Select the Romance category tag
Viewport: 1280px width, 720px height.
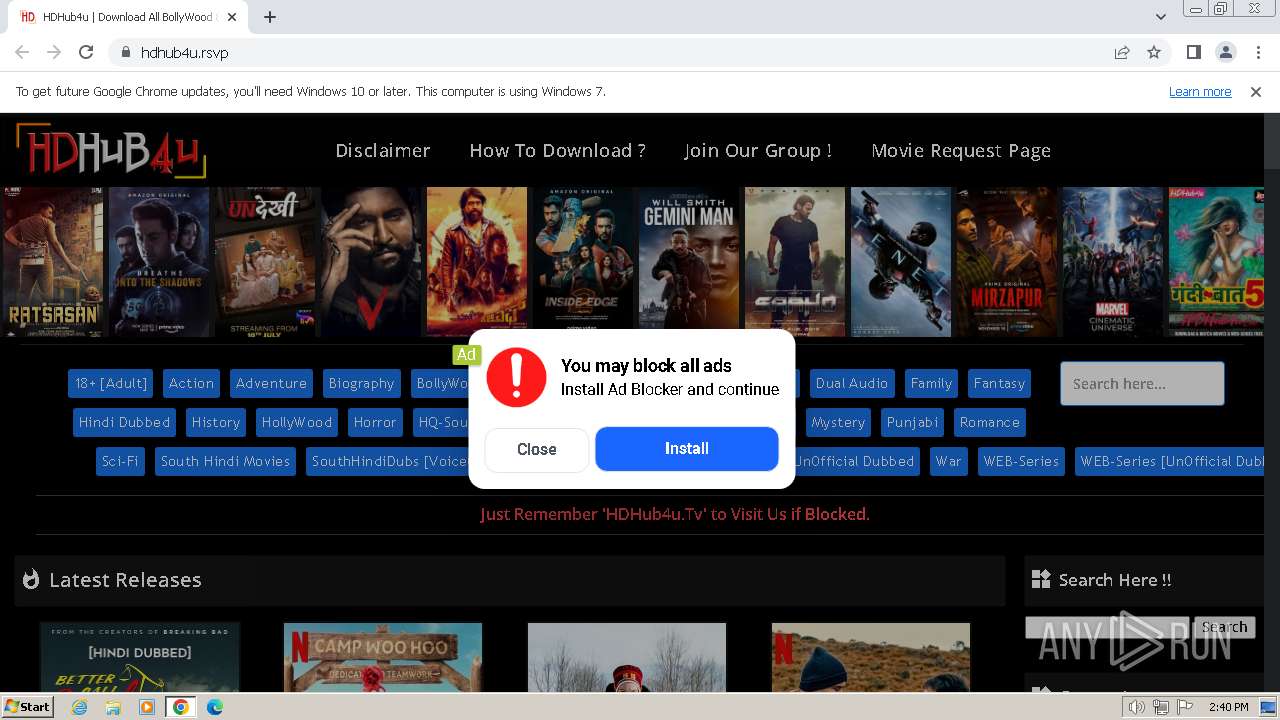(990, 422)
